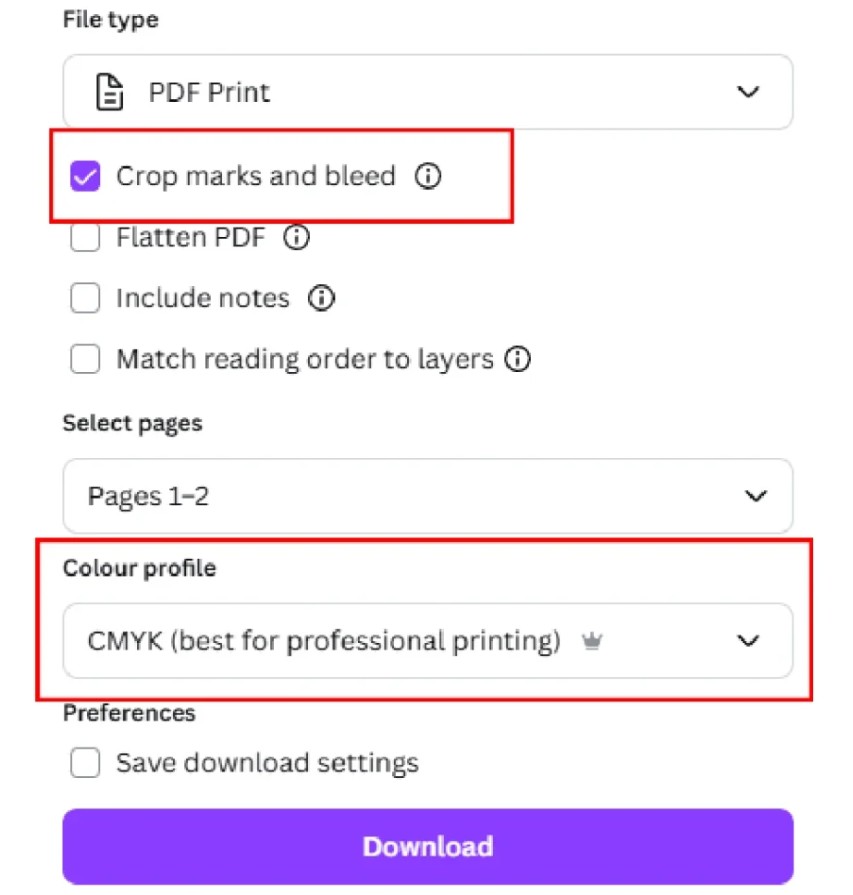
Task: Enable Save download settings checkbox
Action: pos(85,763)
